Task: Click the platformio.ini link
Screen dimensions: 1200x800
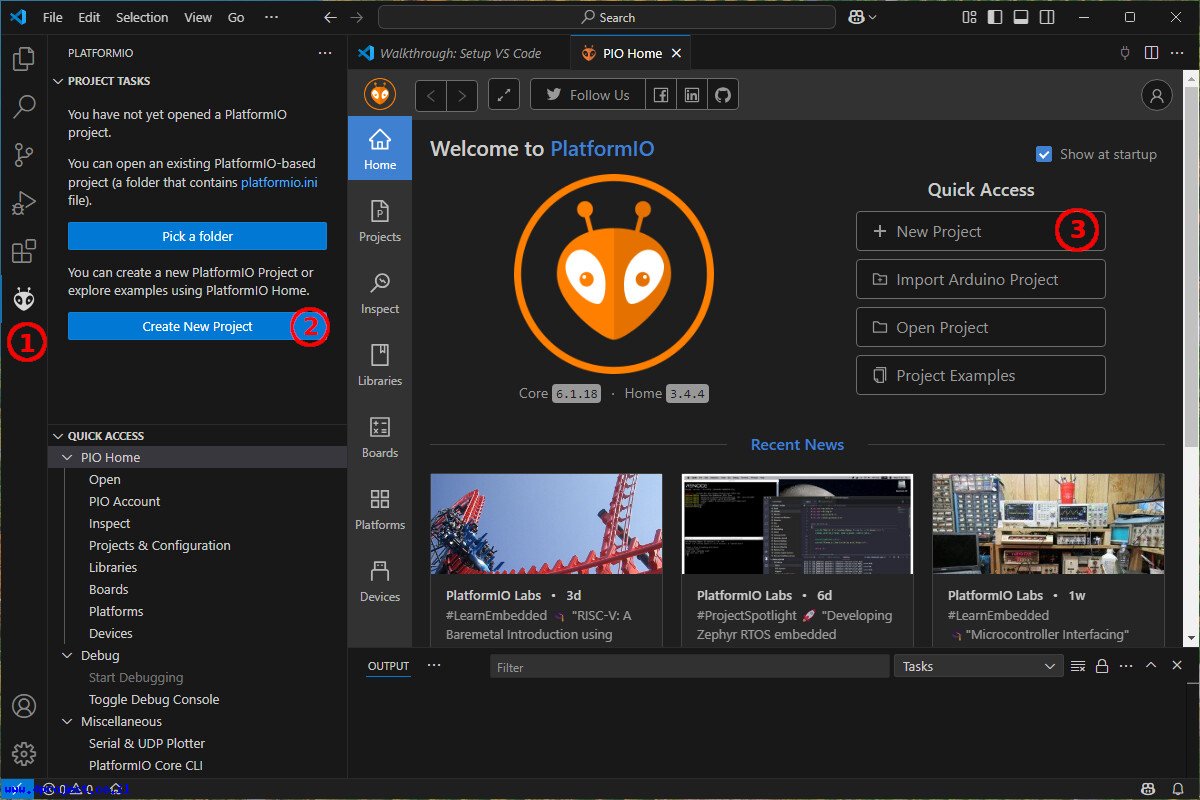Action: [x=281, y=183]
